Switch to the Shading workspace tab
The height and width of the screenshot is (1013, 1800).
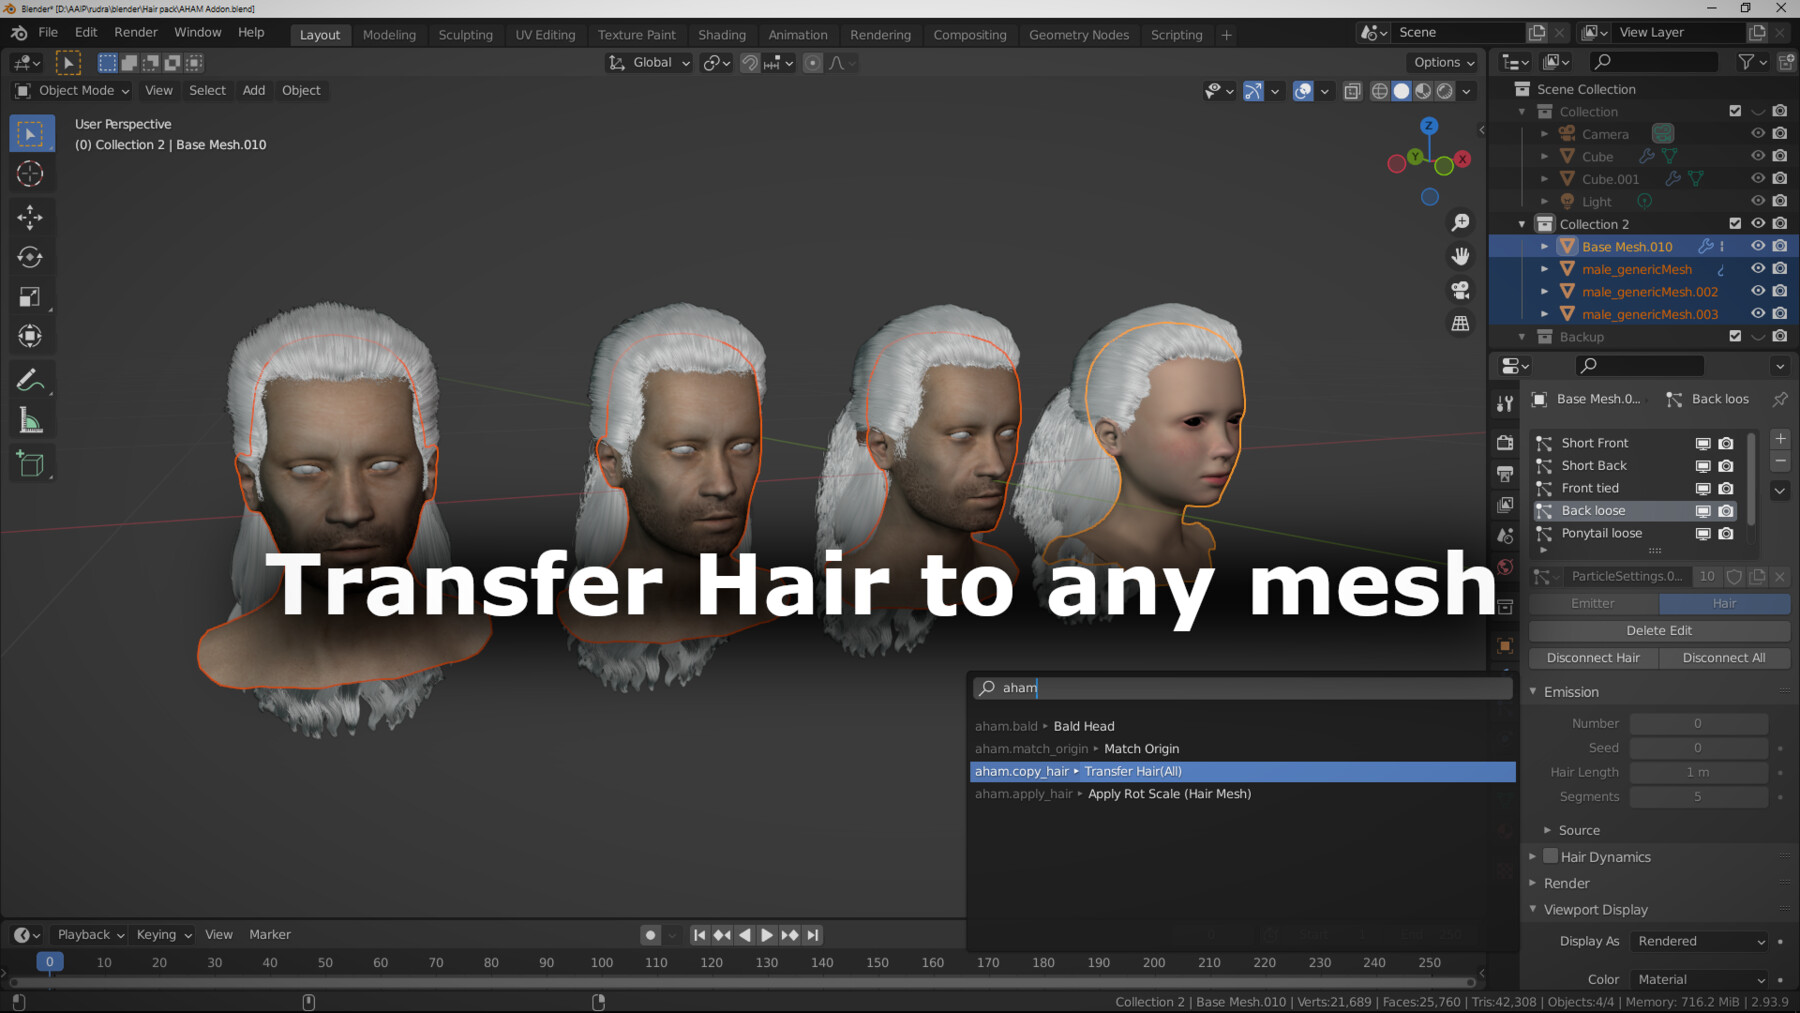[x=722, y=34]
